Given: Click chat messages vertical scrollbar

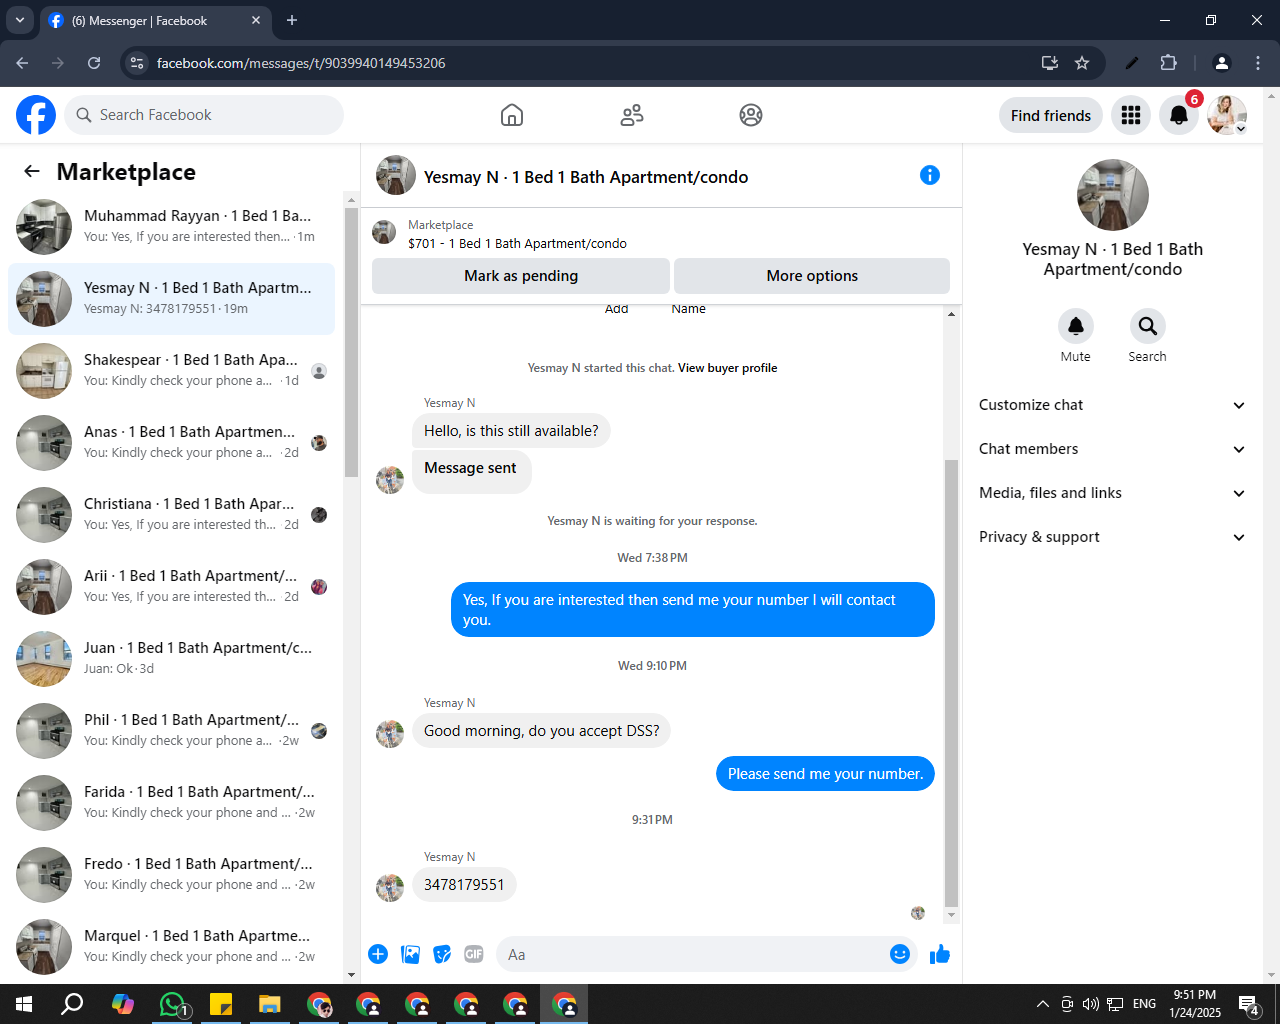Looking at the screenshot, I should click(951, 682).
